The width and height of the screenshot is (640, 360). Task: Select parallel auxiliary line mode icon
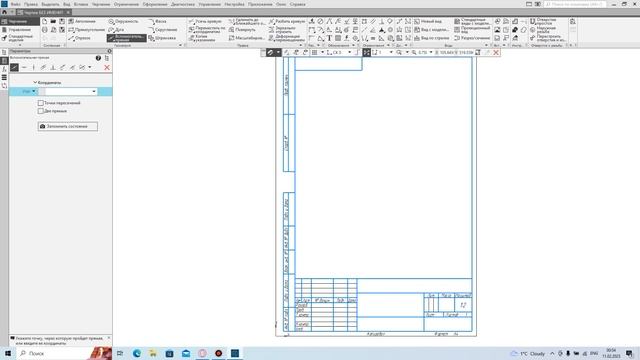point(43,67)
